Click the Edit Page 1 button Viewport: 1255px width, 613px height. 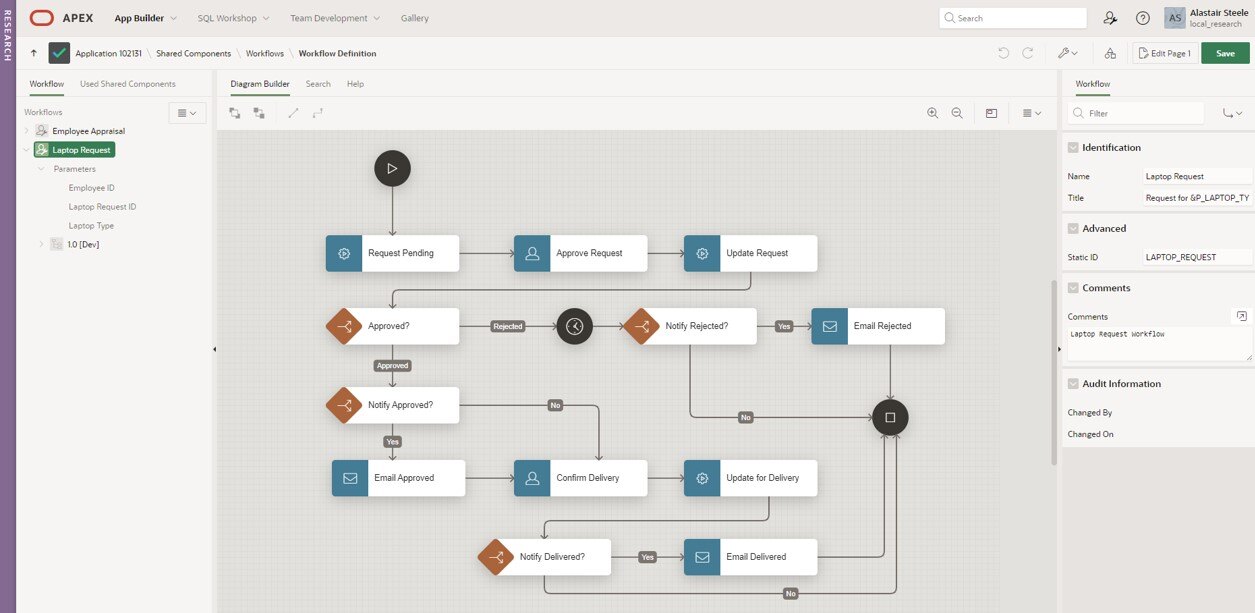[x=1164, y=53]
